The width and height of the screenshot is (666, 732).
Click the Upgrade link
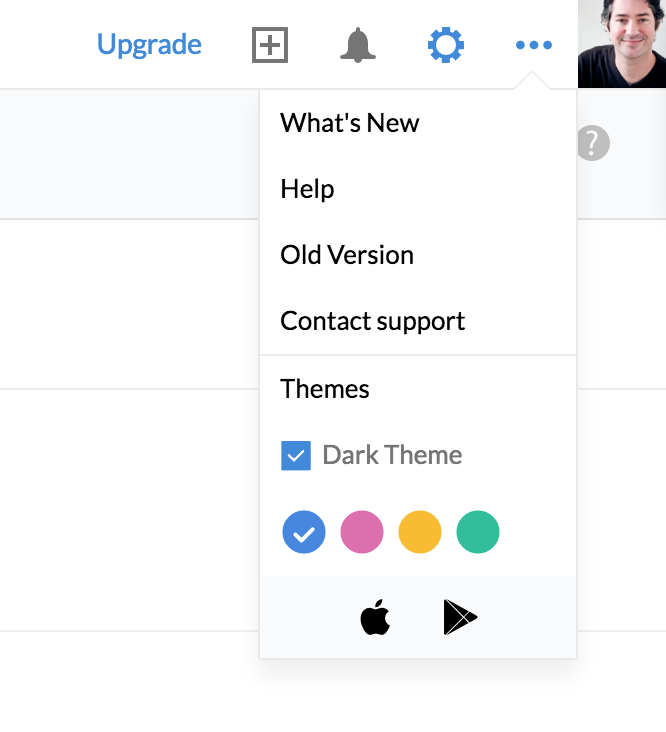149,45
